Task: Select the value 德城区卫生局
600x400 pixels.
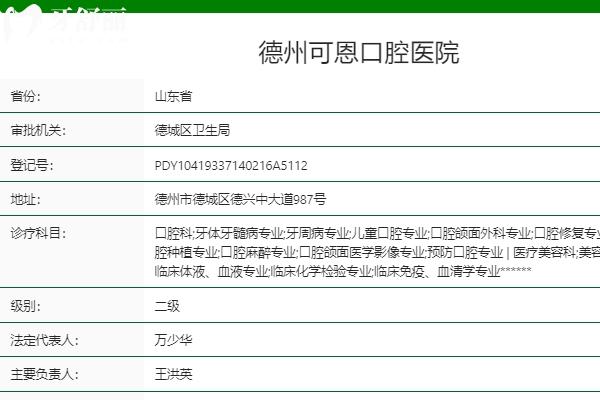Action: (x=192, y=130)
